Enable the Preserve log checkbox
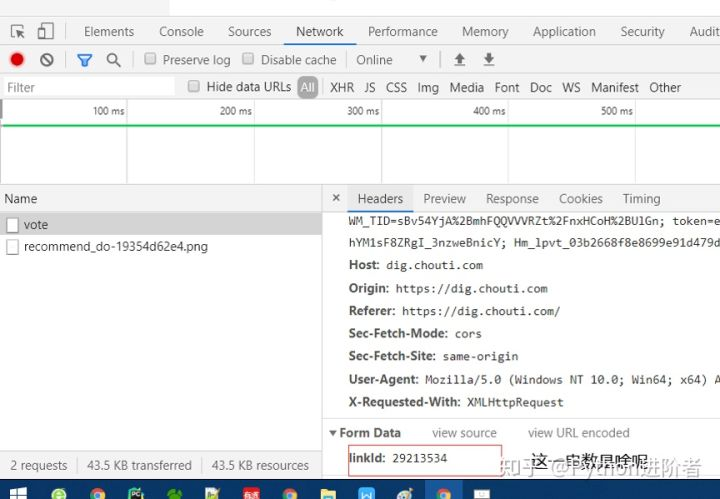Image resolution: width=720 pixels, height=499 pixels. pyautogui.click(x=150, y=59)
